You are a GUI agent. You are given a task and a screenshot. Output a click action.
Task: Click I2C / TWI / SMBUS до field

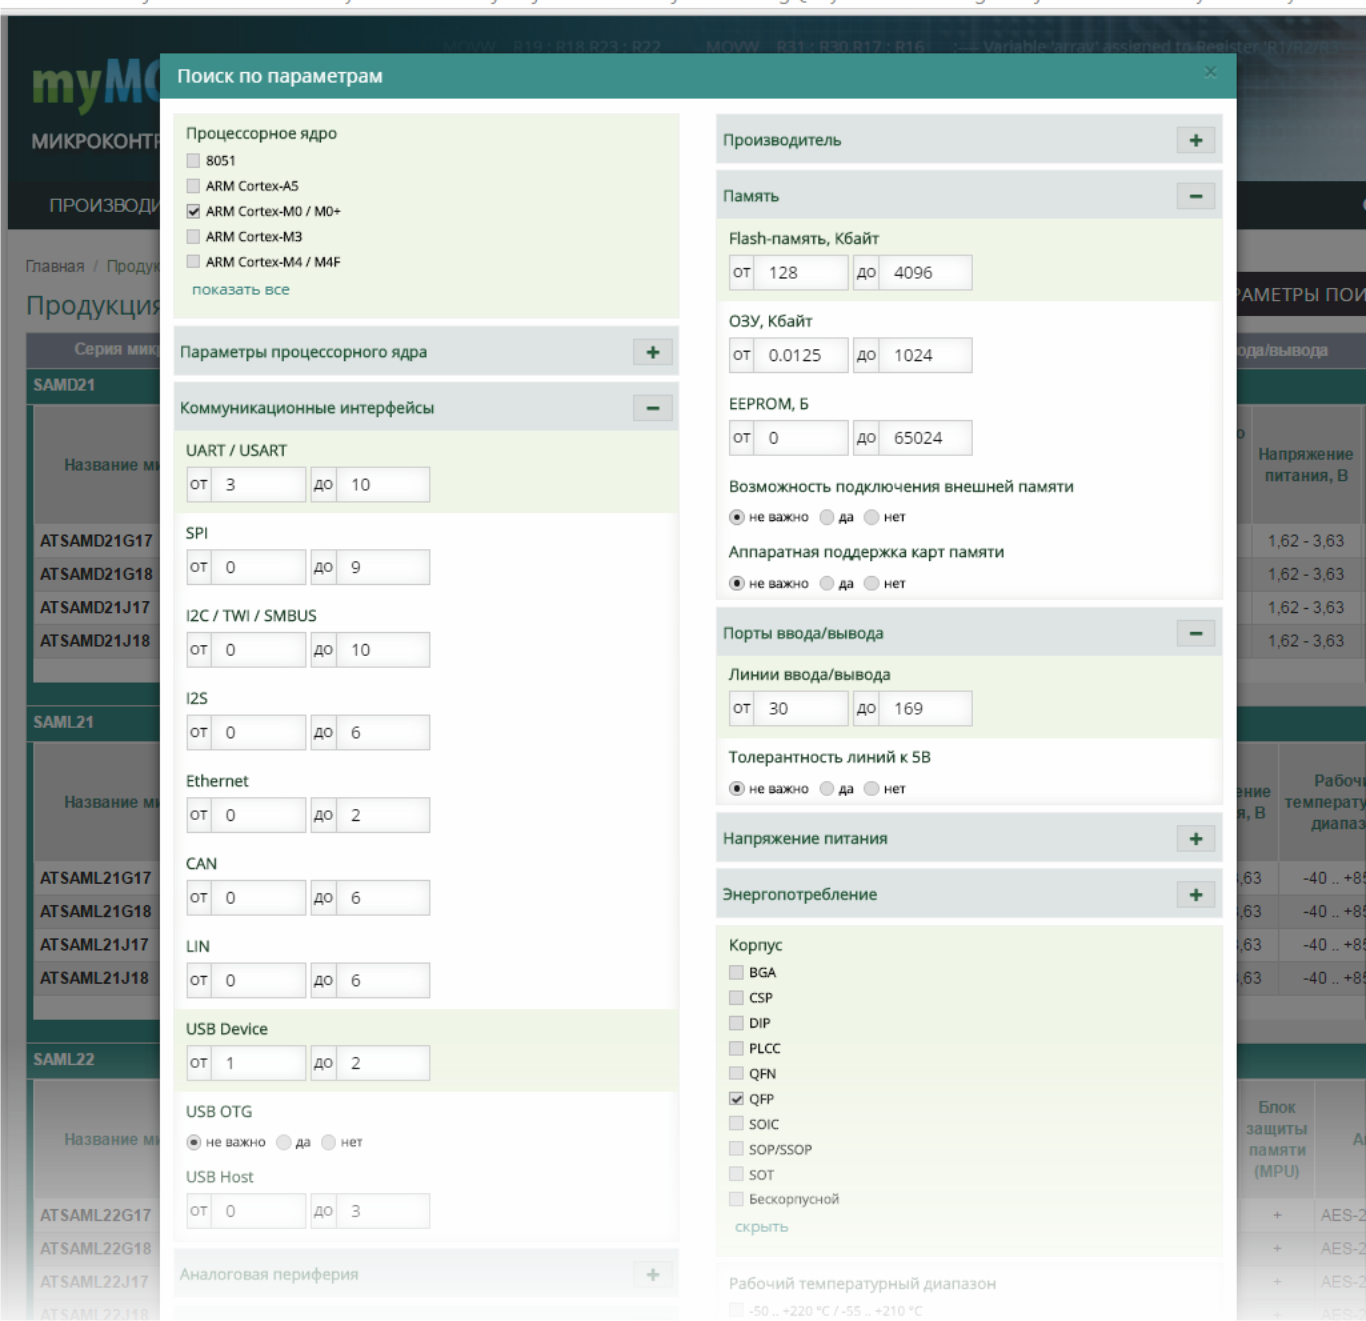pyautogui.click(x=383, y=650)
